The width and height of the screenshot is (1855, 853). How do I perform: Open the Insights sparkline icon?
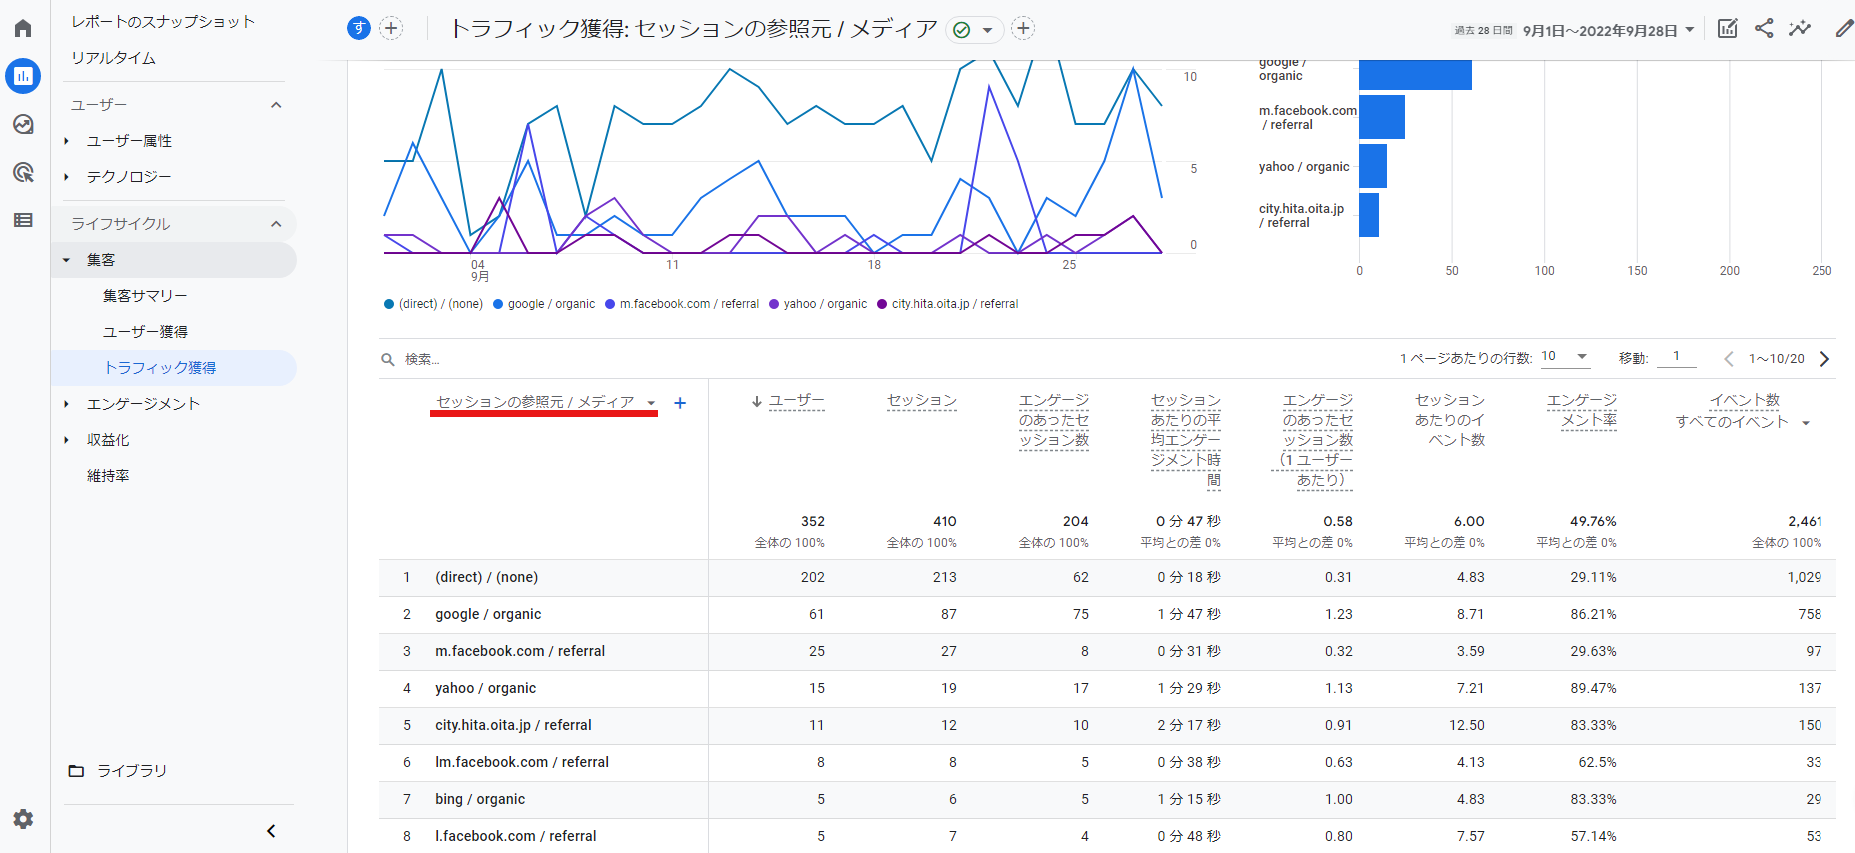tap(1800, 29)
